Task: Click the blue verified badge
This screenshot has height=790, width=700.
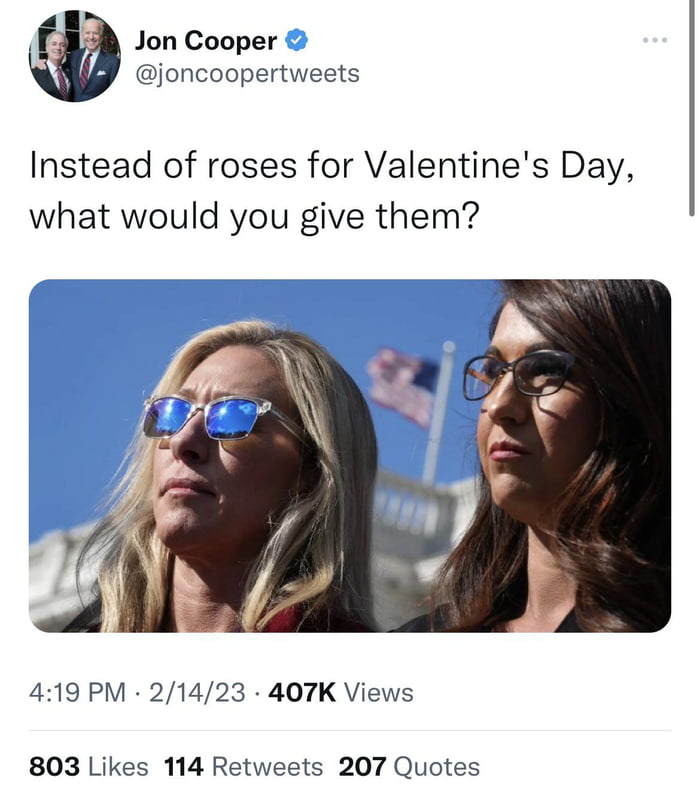Action: coord(297,41)
